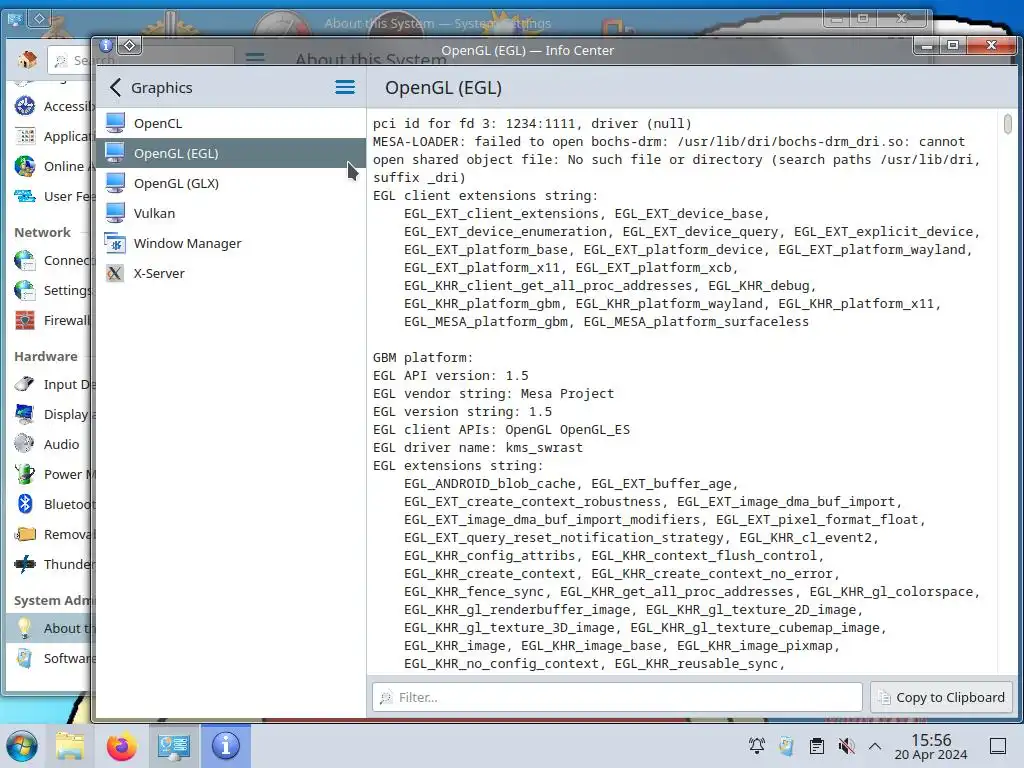Open Removable Storage icon in System Settings
Screen dimensions: 1024x768
25,534
